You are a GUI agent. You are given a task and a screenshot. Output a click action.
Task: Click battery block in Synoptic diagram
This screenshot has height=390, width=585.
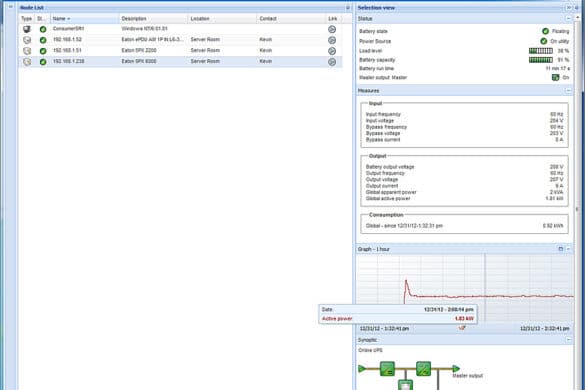click(405, 385)
